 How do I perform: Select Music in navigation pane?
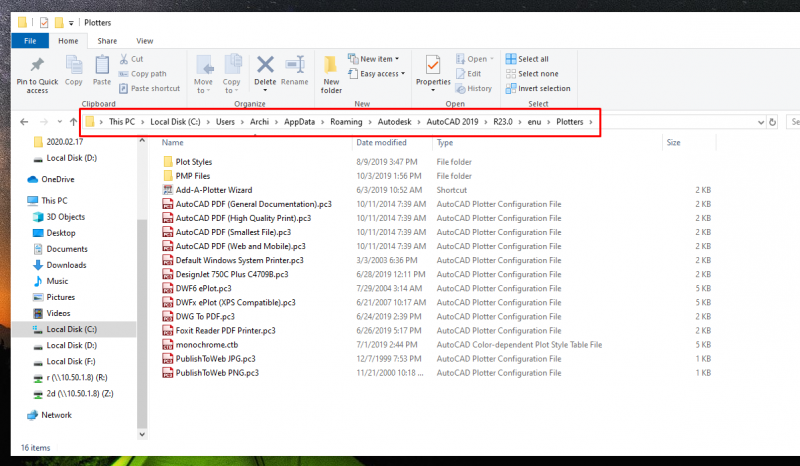[51, 281]
